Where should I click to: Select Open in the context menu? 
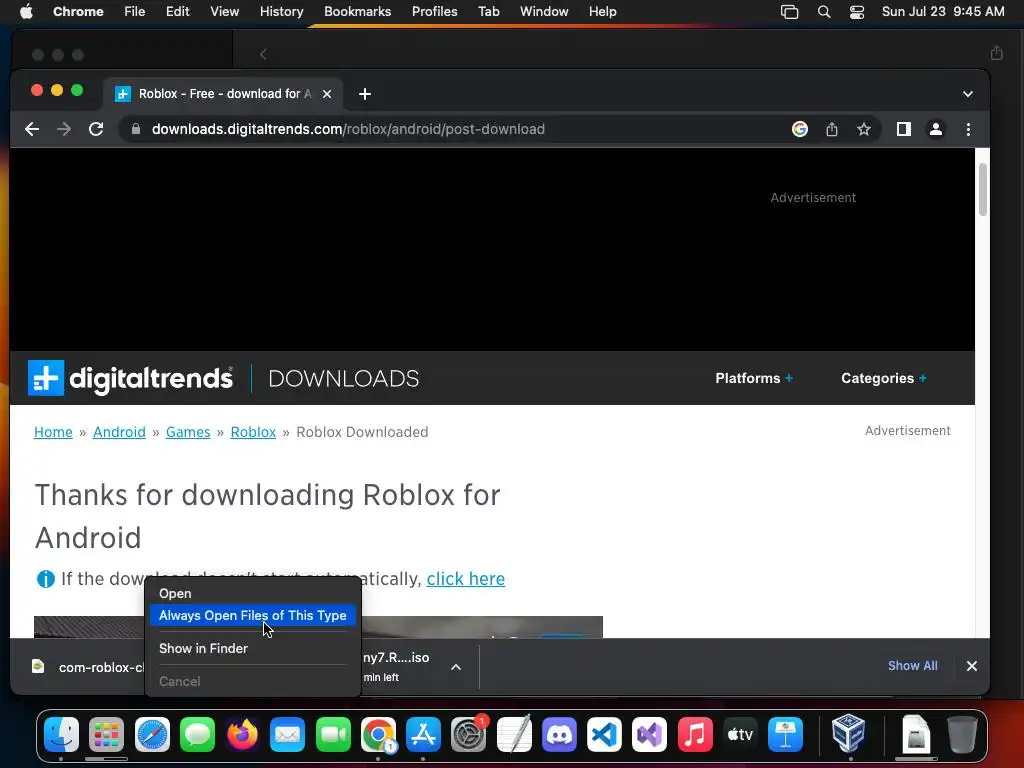pyautogui.click(x=252, y=594)
